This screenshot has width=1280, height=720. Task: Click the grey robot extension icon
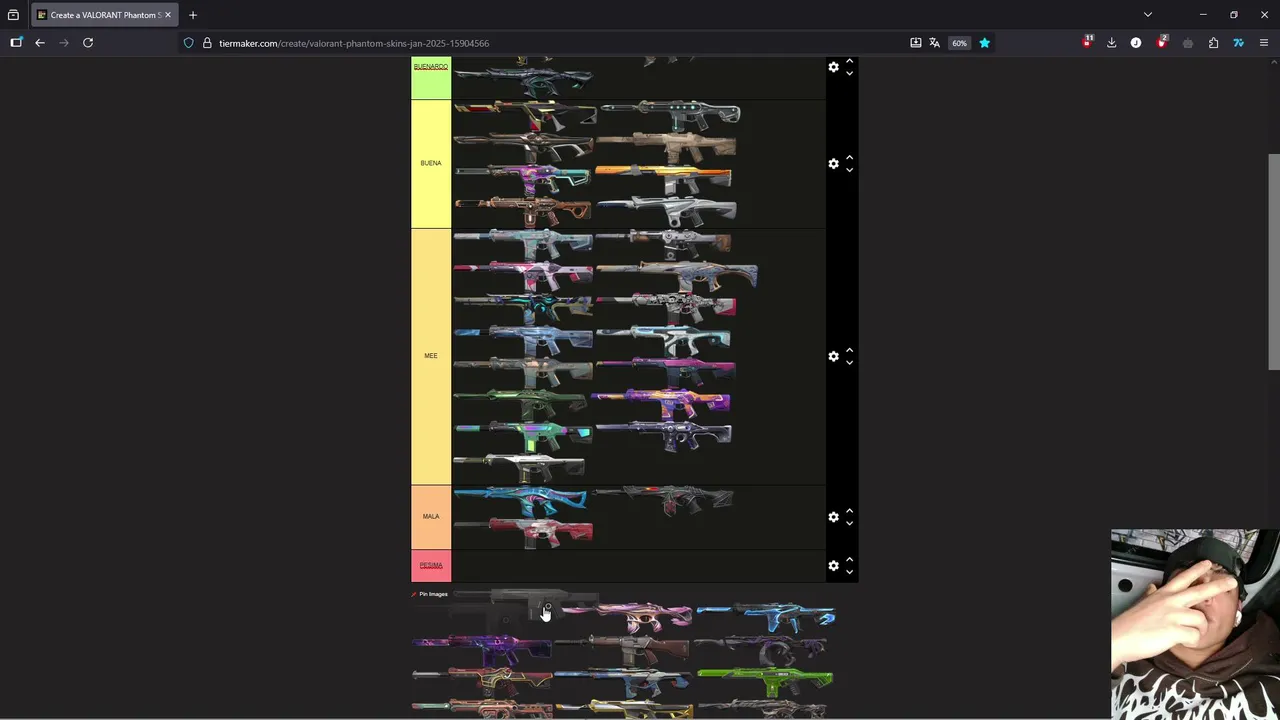(x=1187, y=43)
